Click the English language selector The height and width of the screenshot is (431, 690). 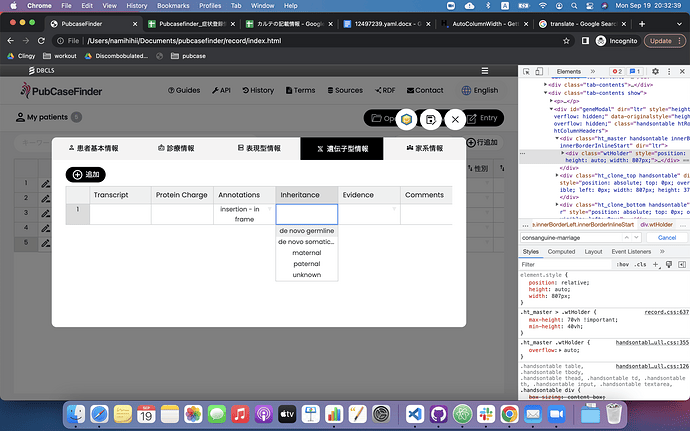point(480,90)
